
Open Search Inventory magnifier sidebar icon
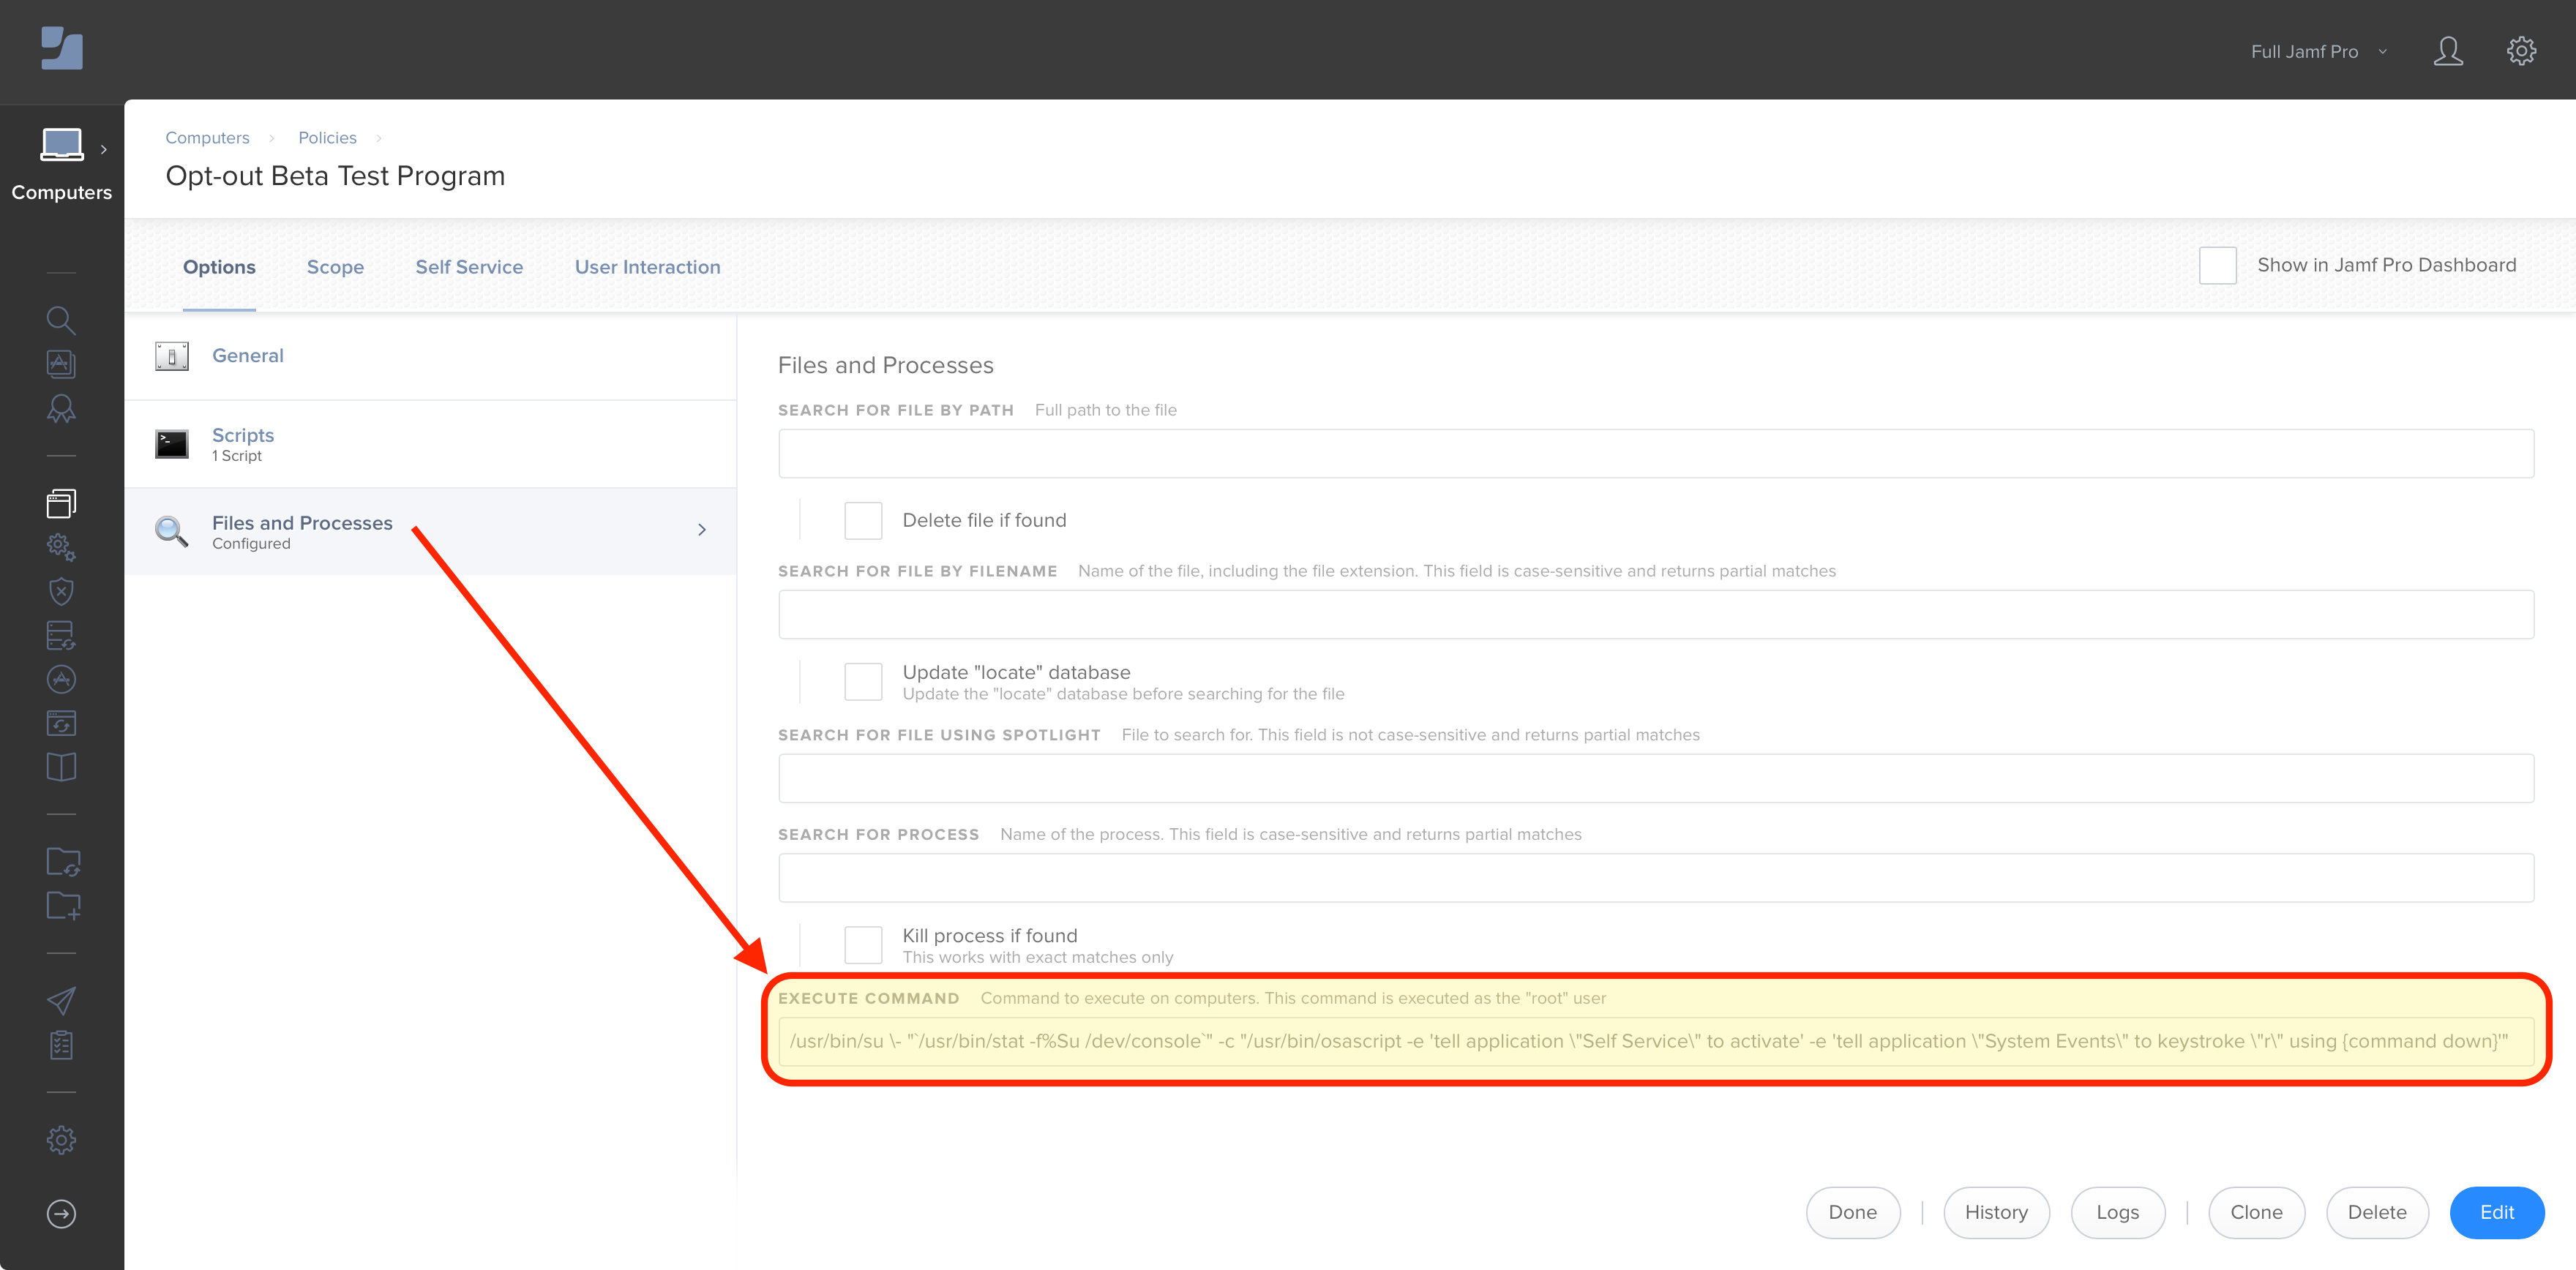[61, 320]
